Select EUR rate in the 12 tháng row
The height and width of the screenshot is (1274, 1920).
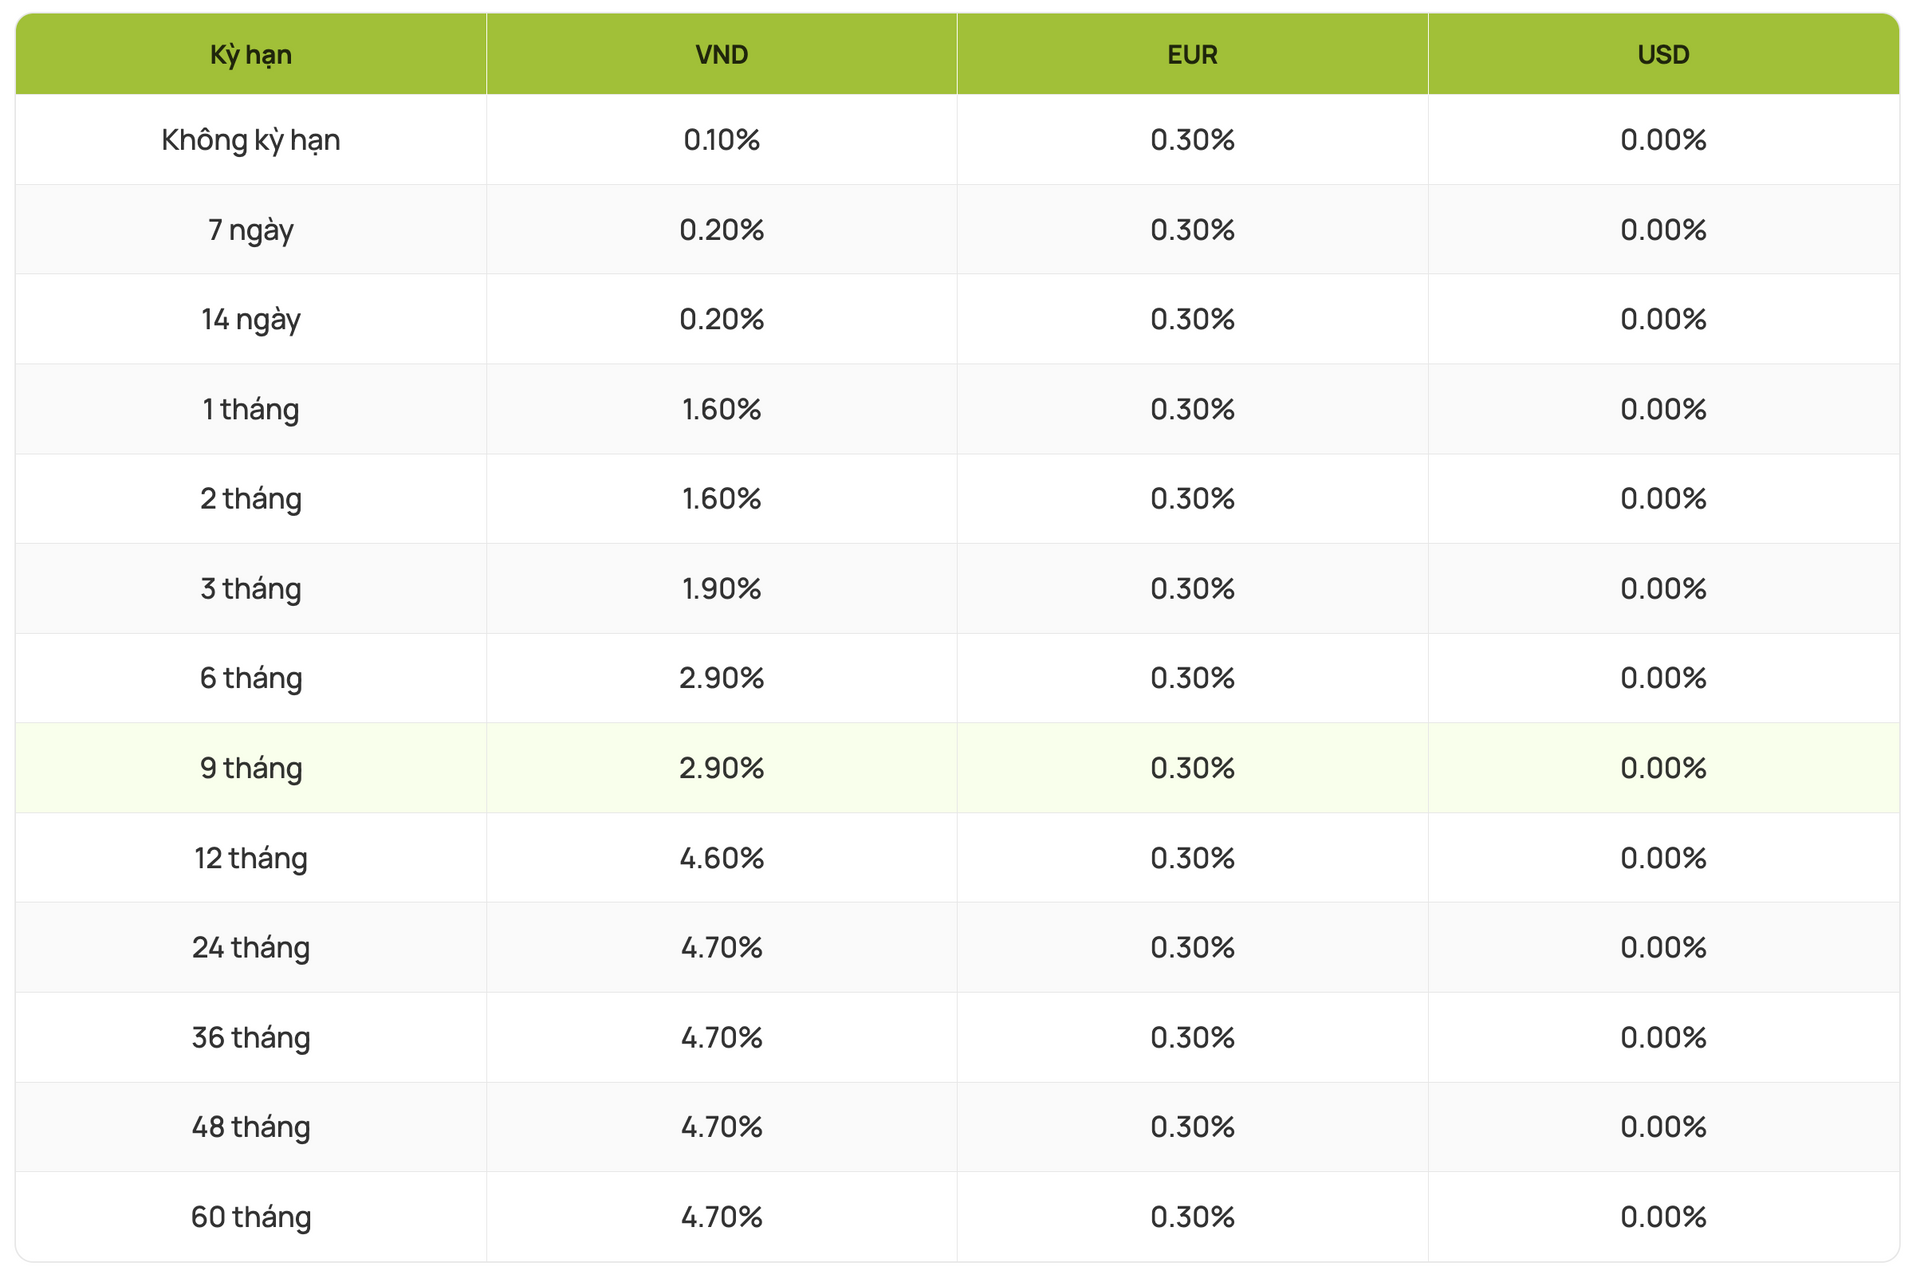point(1192,858)
